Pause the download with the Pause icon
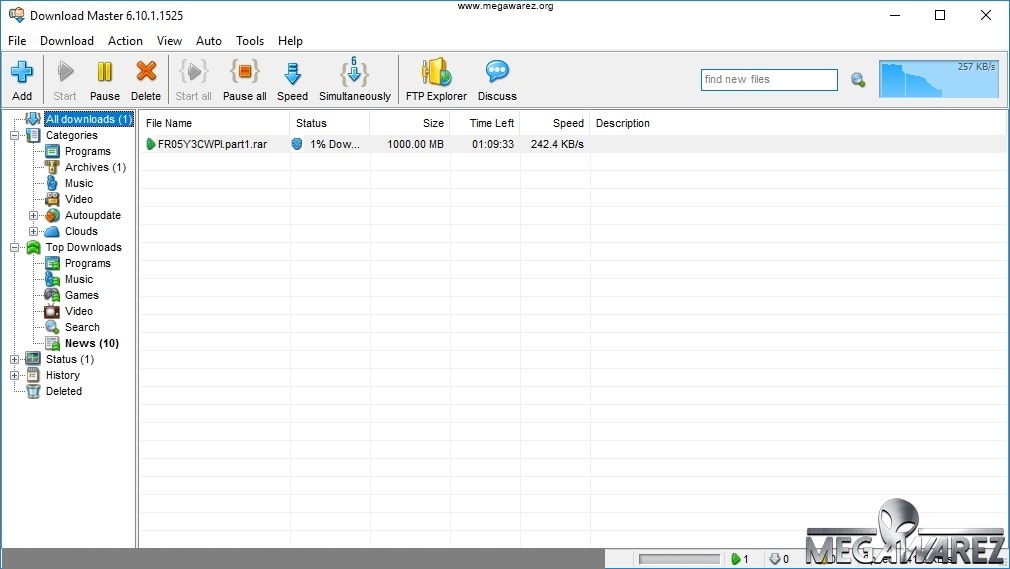The height and width of the screenshot is (569, 1010). [104, 72]
